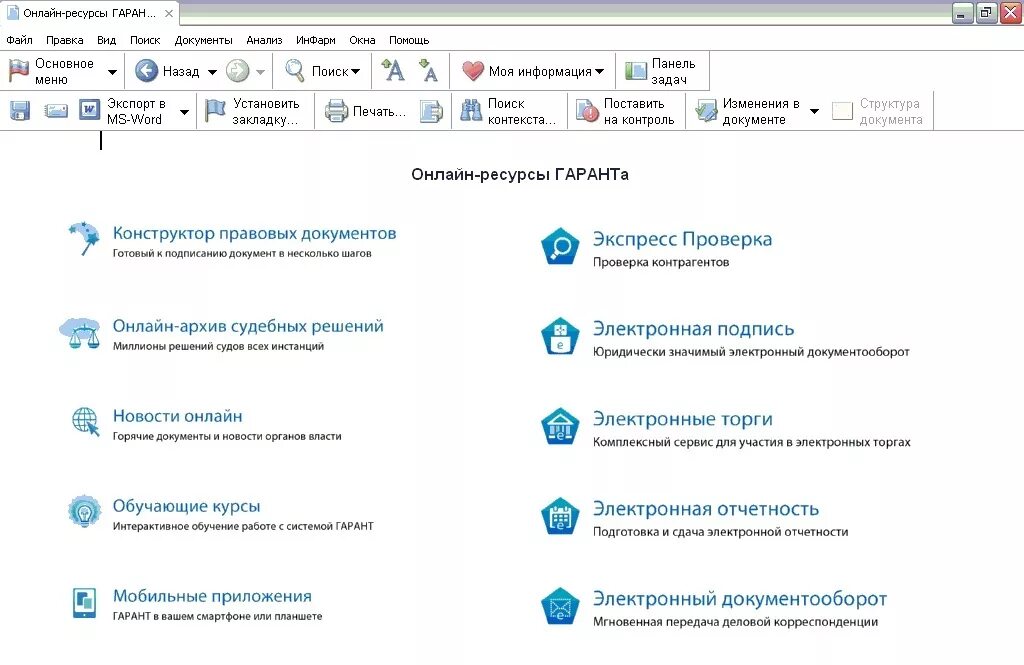1024x665 pixels.
Task: Click the Электронные торги pentagon icon
Action: click(x=560, y=427)
